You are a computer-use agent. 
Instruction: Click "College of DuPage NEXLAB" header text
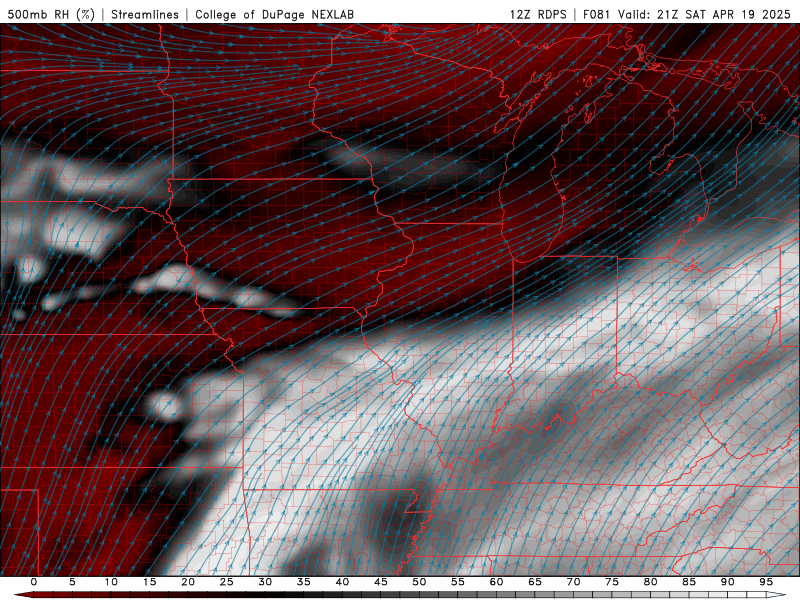point(274,14)
